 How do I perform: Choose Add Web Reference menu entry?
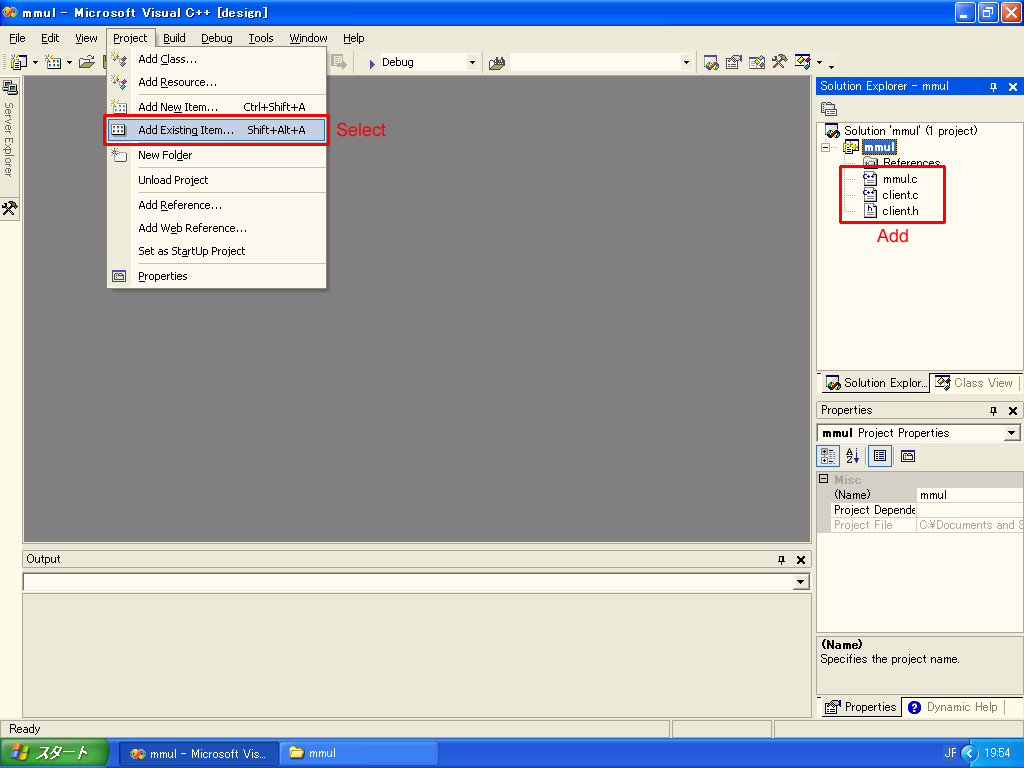(x=217, y=229)
